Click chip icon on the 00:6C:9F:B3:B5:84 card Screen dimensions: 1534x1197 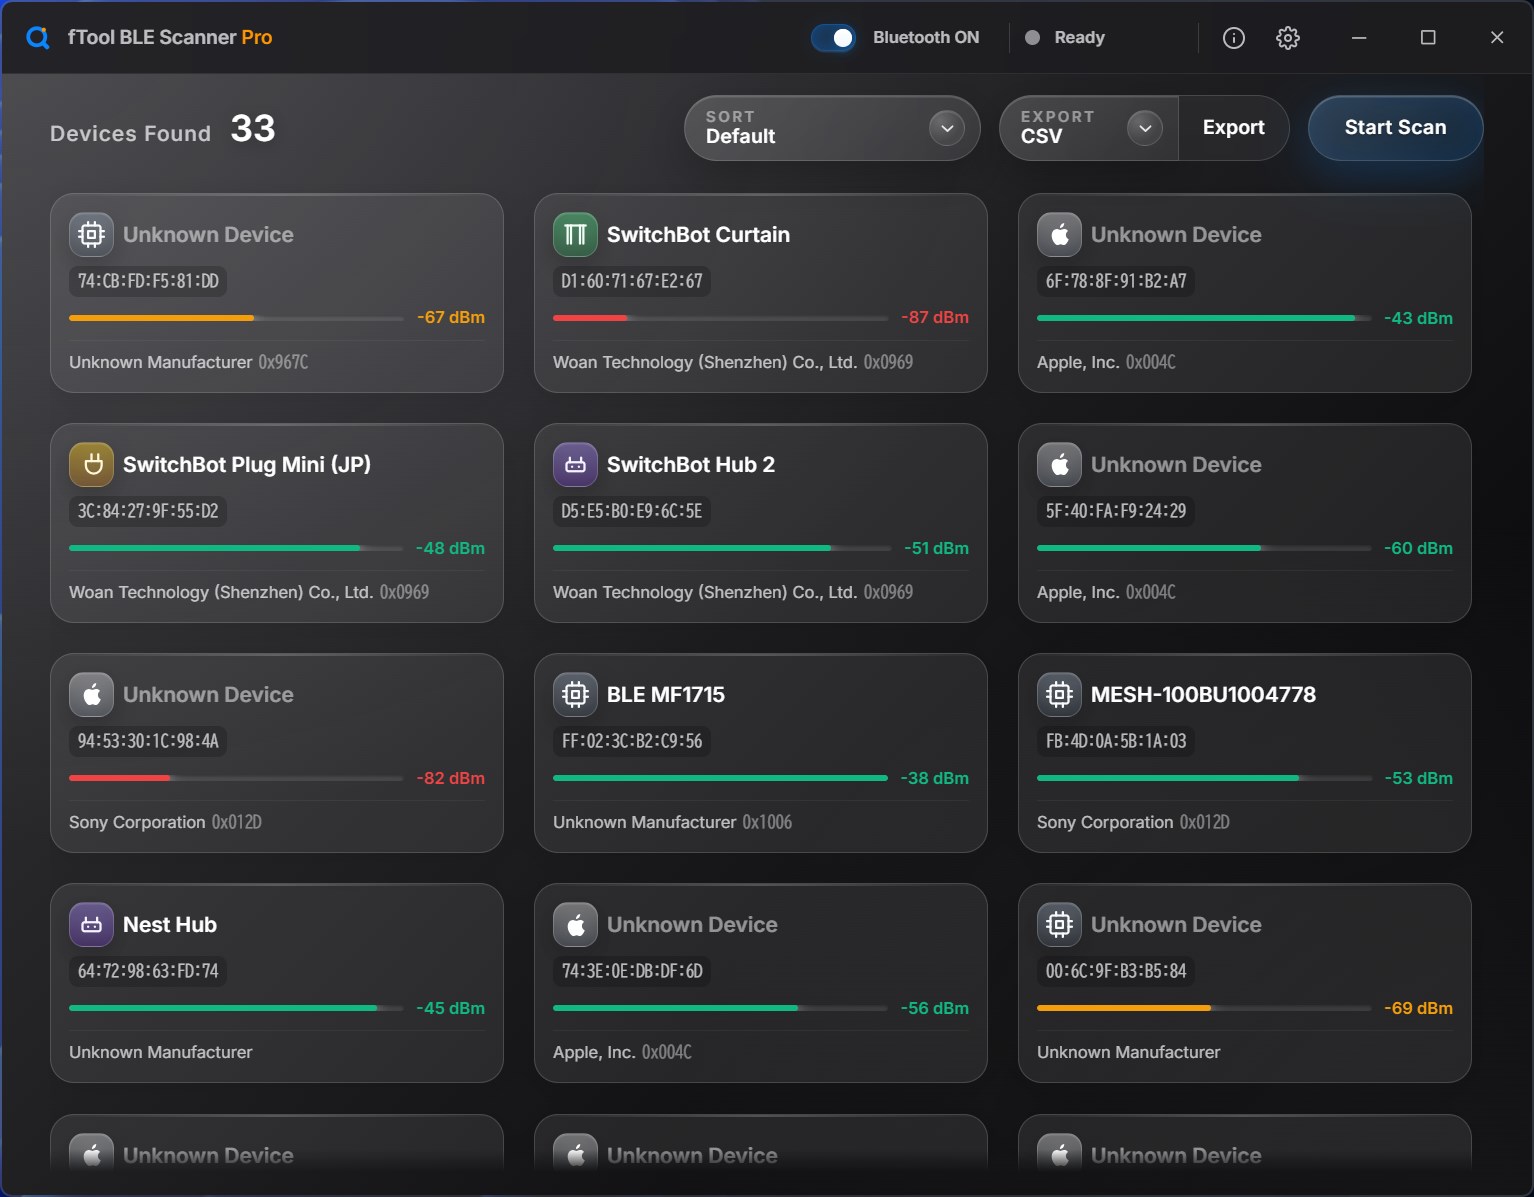(x=1059, y=925)
